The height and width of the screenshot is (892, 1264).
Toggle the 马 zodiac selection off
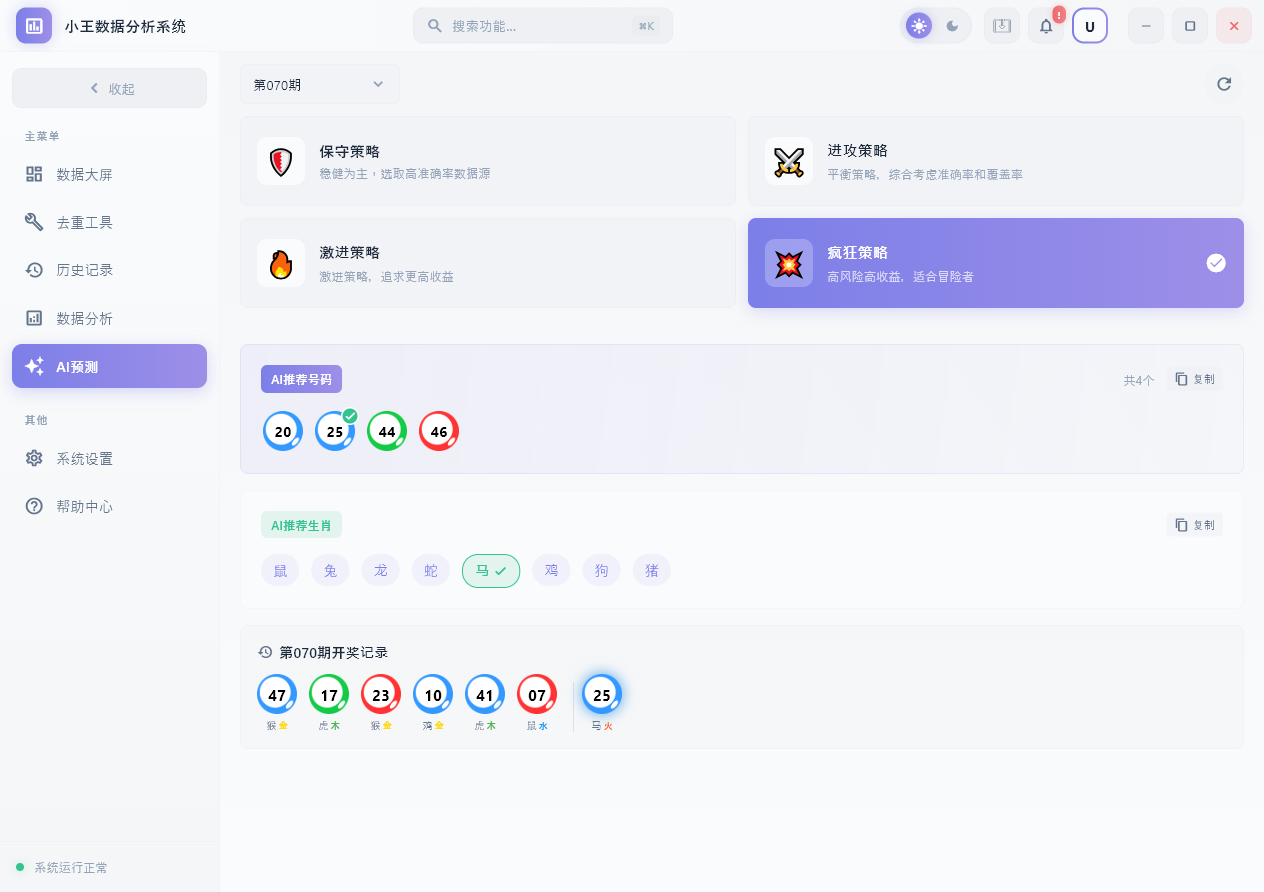coord(491,570)
